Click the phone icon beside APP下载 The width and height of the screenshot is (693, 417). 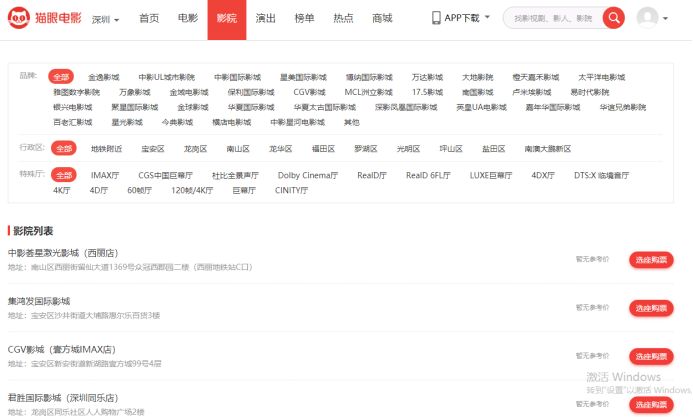click(x=436, y=18)
